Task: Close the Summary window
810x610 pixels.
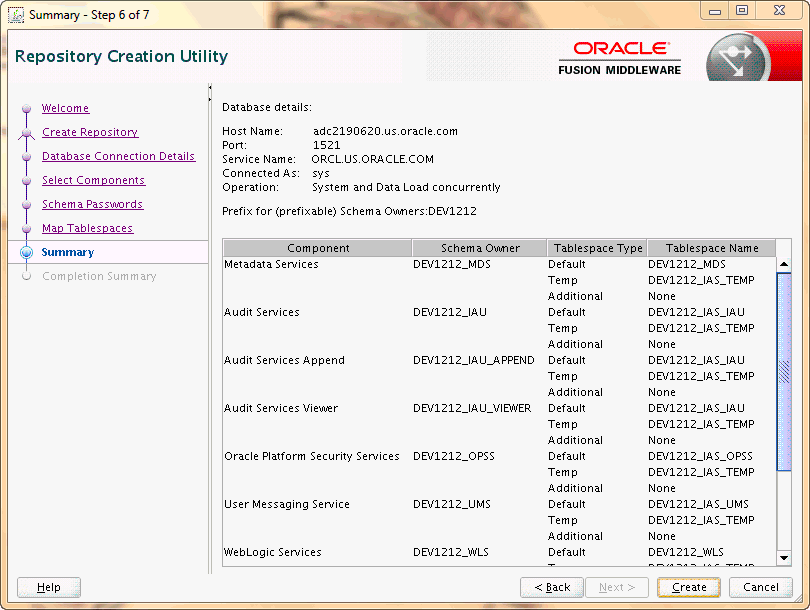Action: pos(779,11)
